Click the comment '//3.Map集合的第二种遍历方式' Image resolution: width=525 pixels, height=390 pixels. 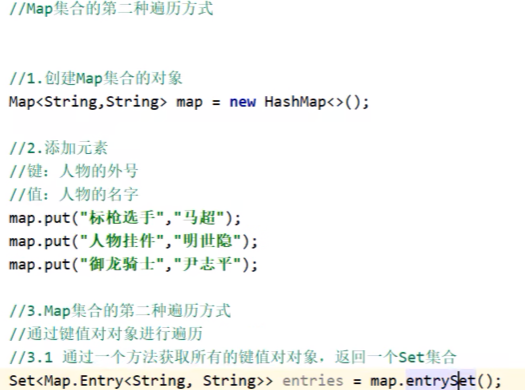click(120, 311)
